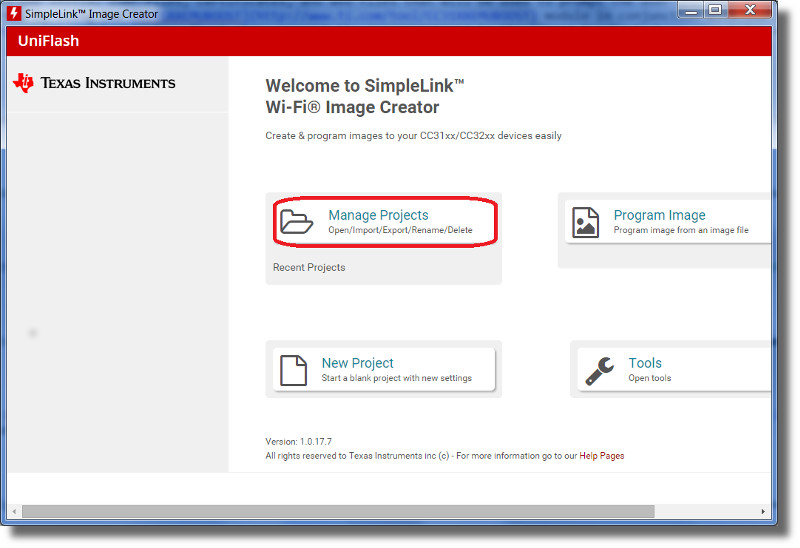The image size is (800, 548).
Task: Minimize the SimpleLink Image Creator window
Action: click(689, 10)
